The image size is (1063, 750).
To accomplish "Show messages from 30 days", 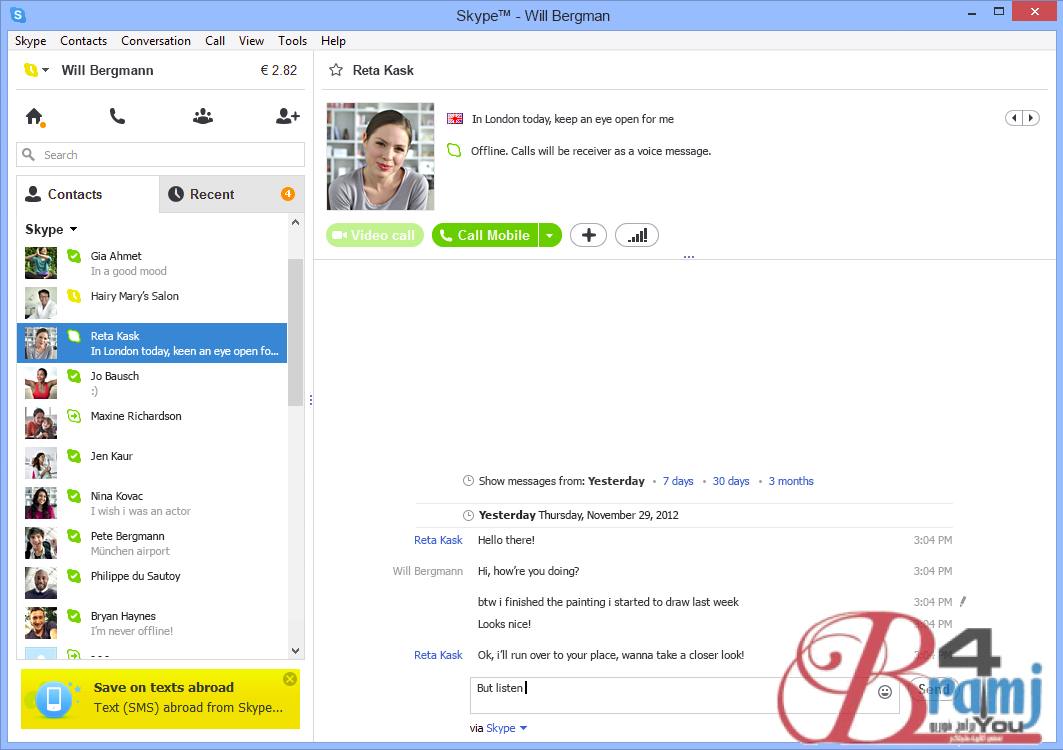I will (x=731, y=481).
